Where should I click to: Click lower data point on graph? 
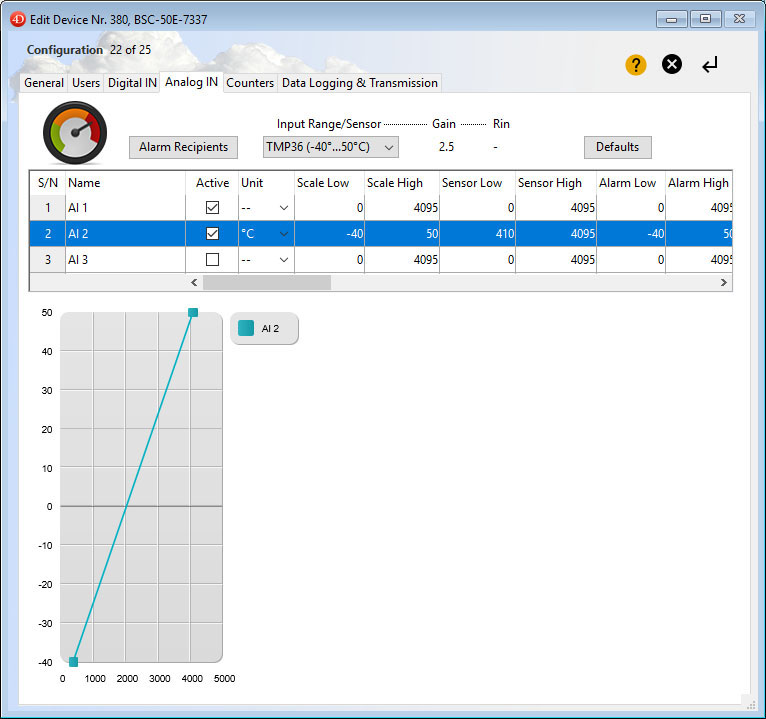[x=73, y=662]
